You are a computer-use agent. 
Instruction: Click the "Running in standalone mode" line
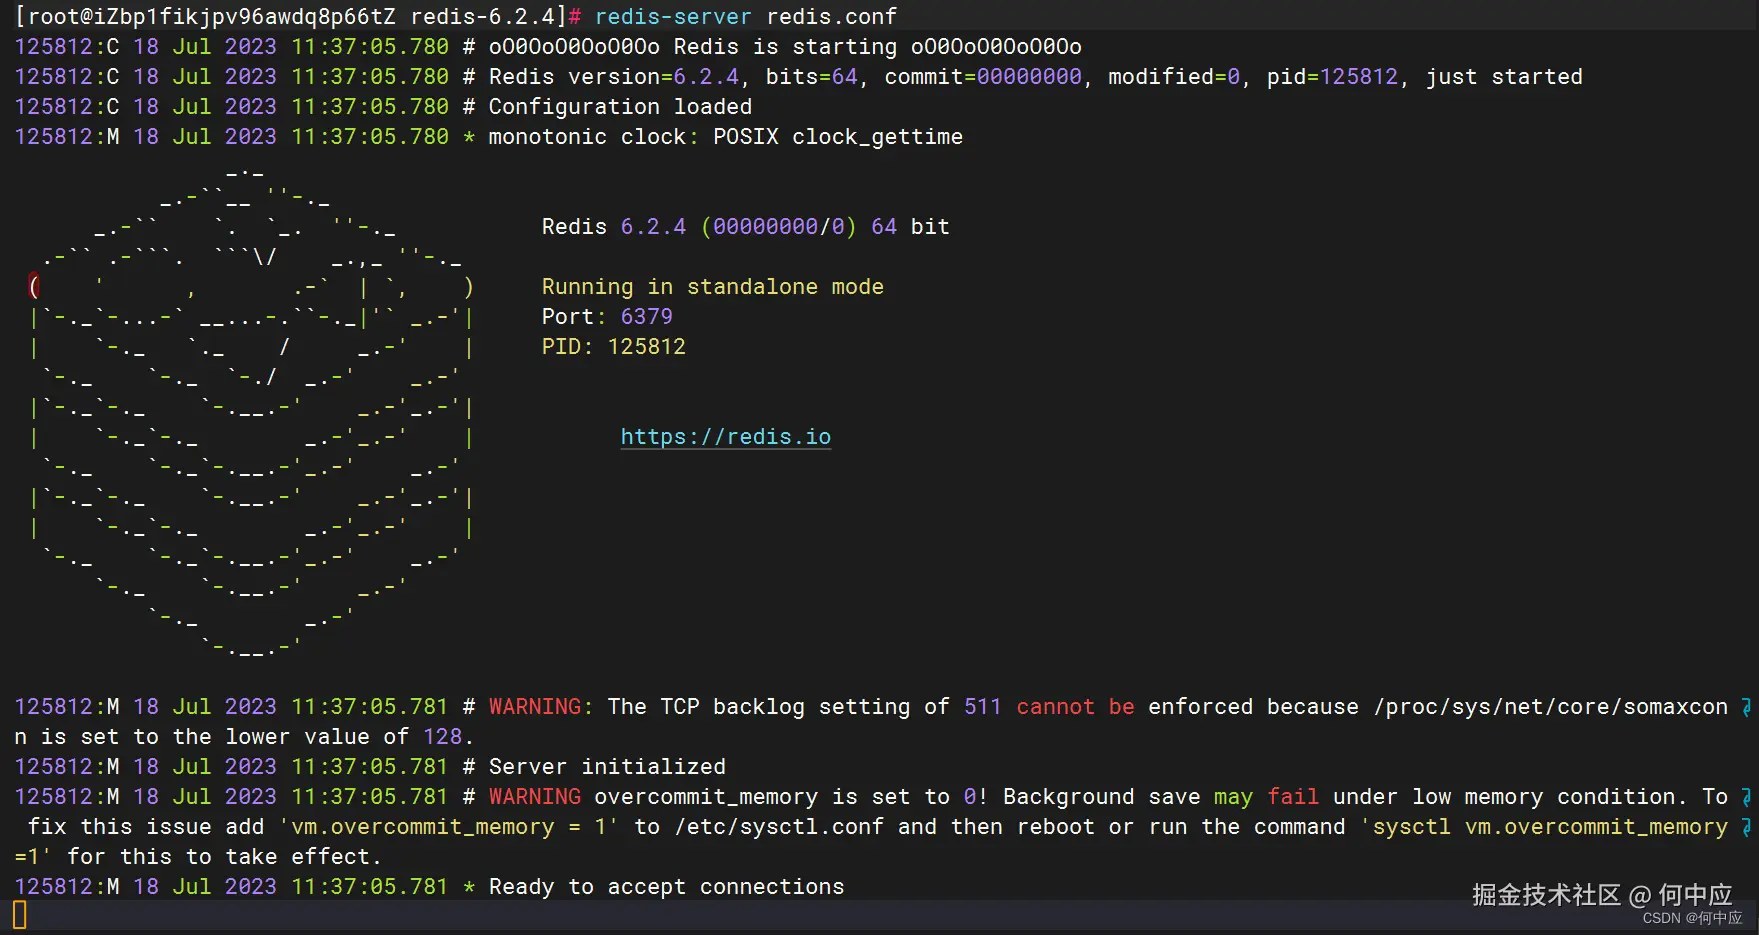pyautogui.click(x=713, y=287)
